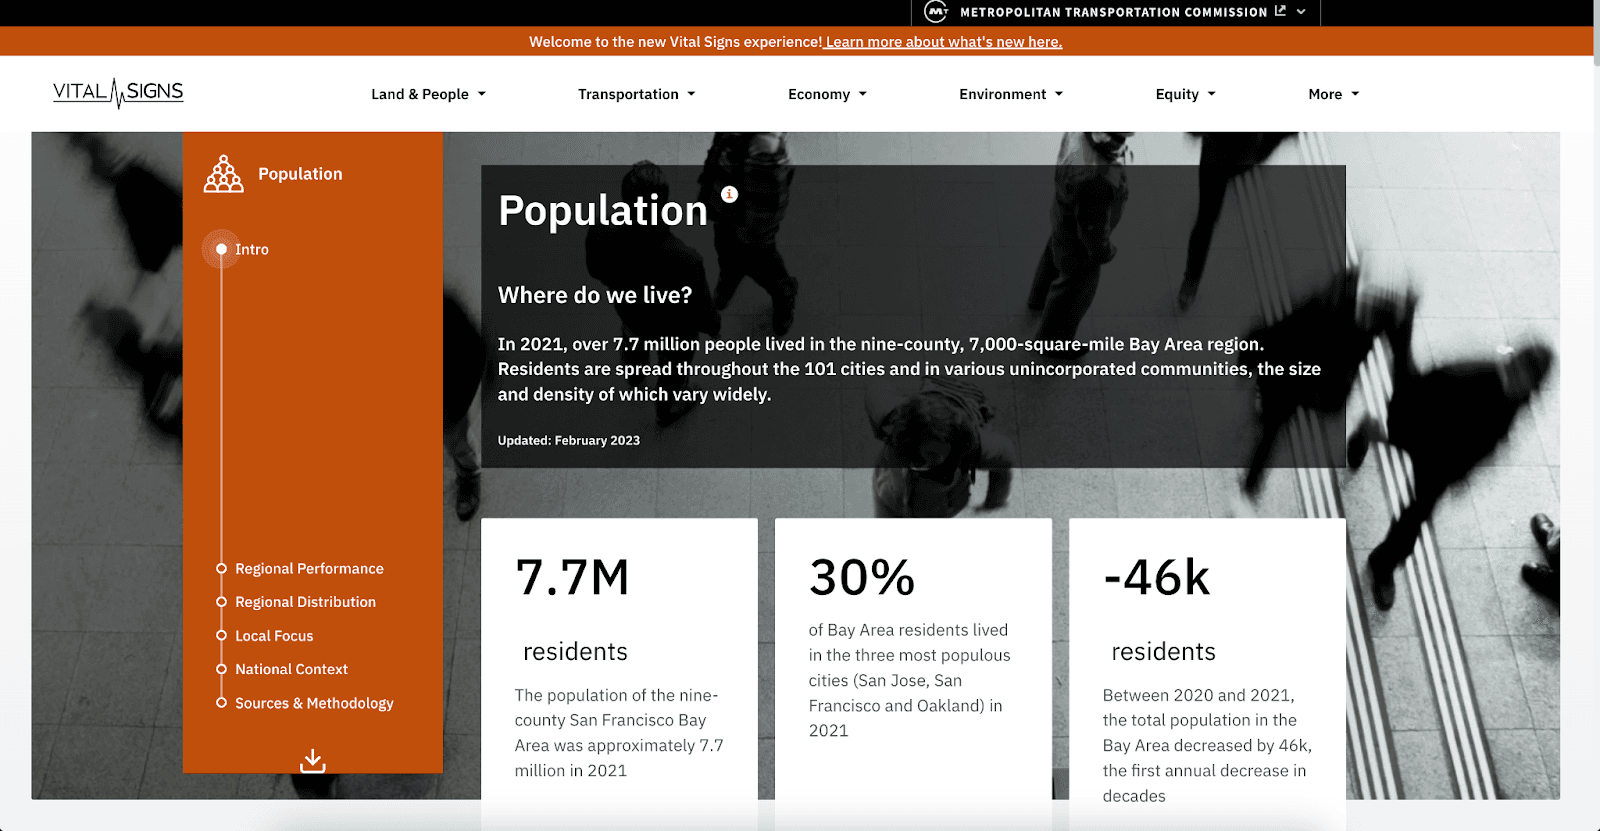The image size is (1600, 831).
Task: Click Metropolitan Transportation Commission text link
Action: tap(1113, 12)
